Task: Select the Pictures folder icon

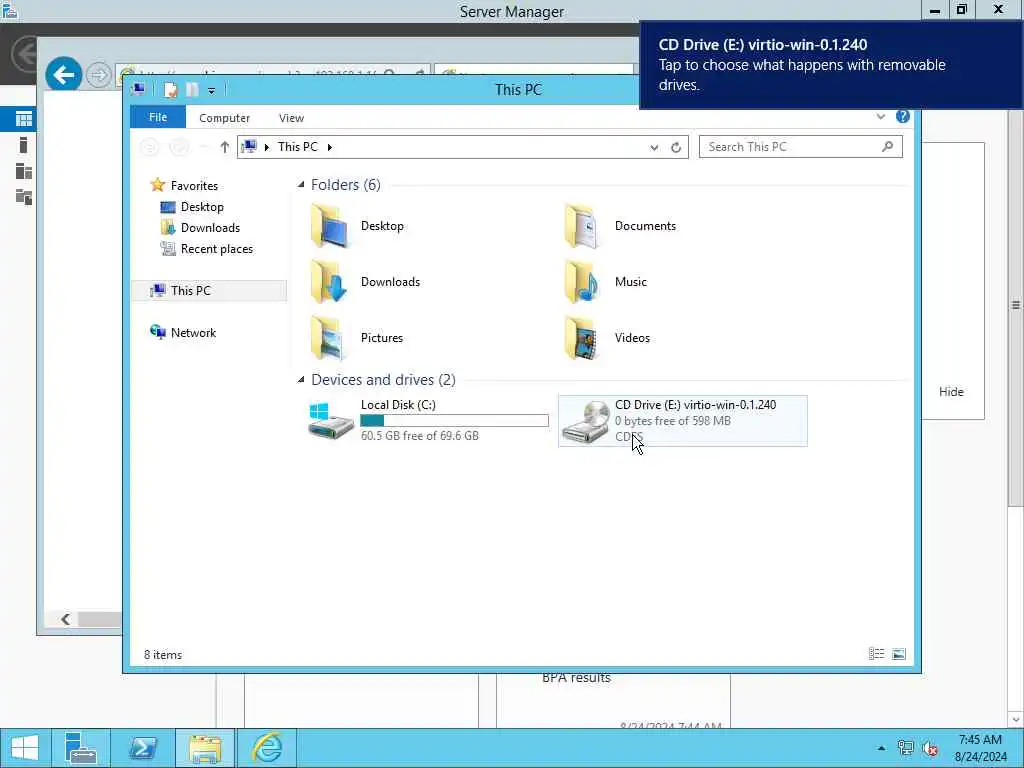Action: (x=329, y=338)
